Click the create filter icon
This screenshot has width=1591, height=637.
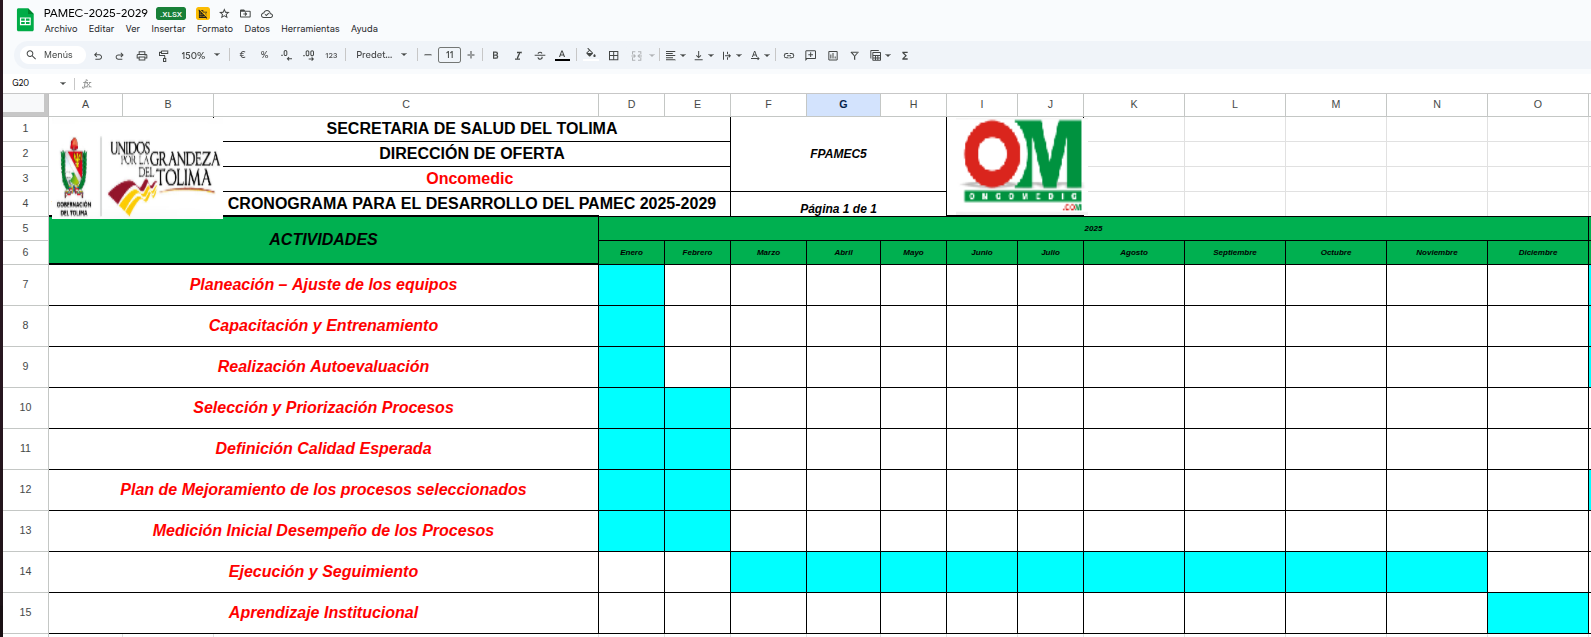[854, 56]
